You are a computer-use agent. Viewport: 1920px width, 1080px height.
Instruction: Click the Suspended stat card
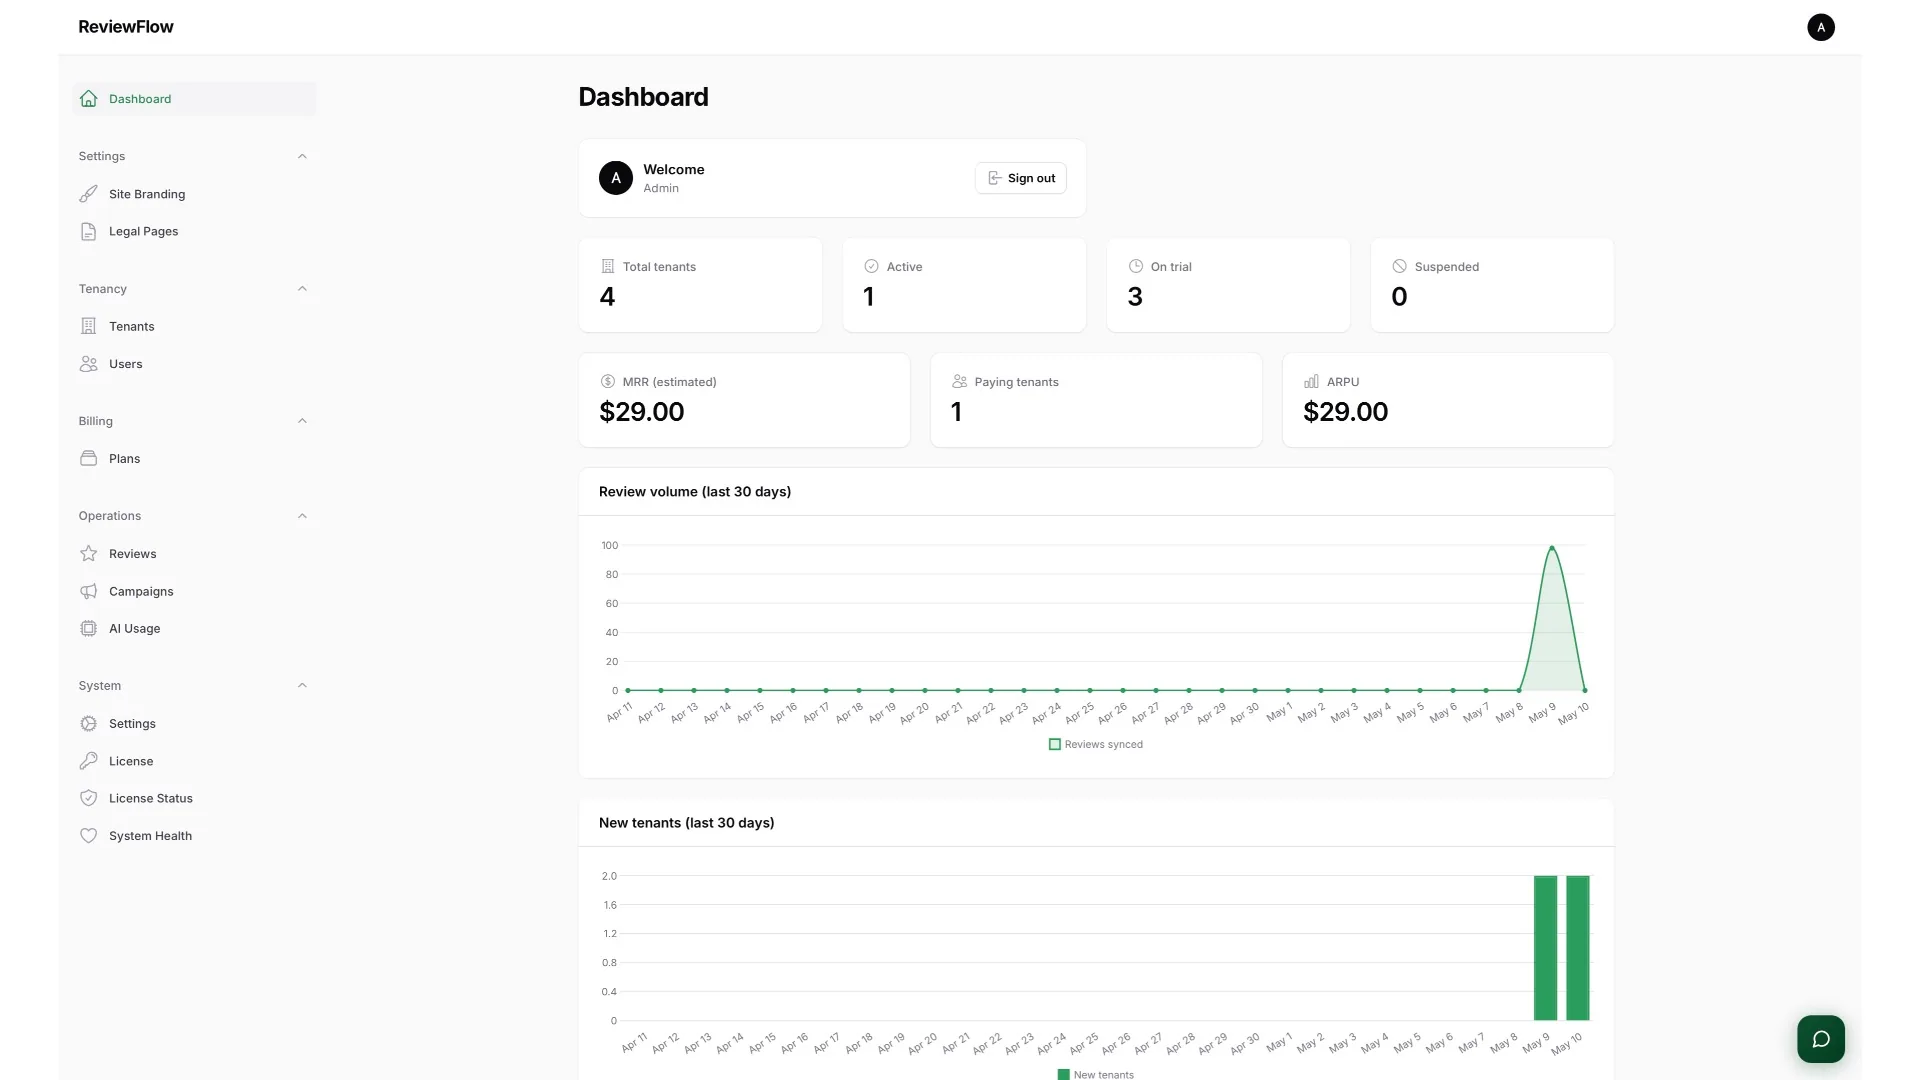(x=1492, y=285)
